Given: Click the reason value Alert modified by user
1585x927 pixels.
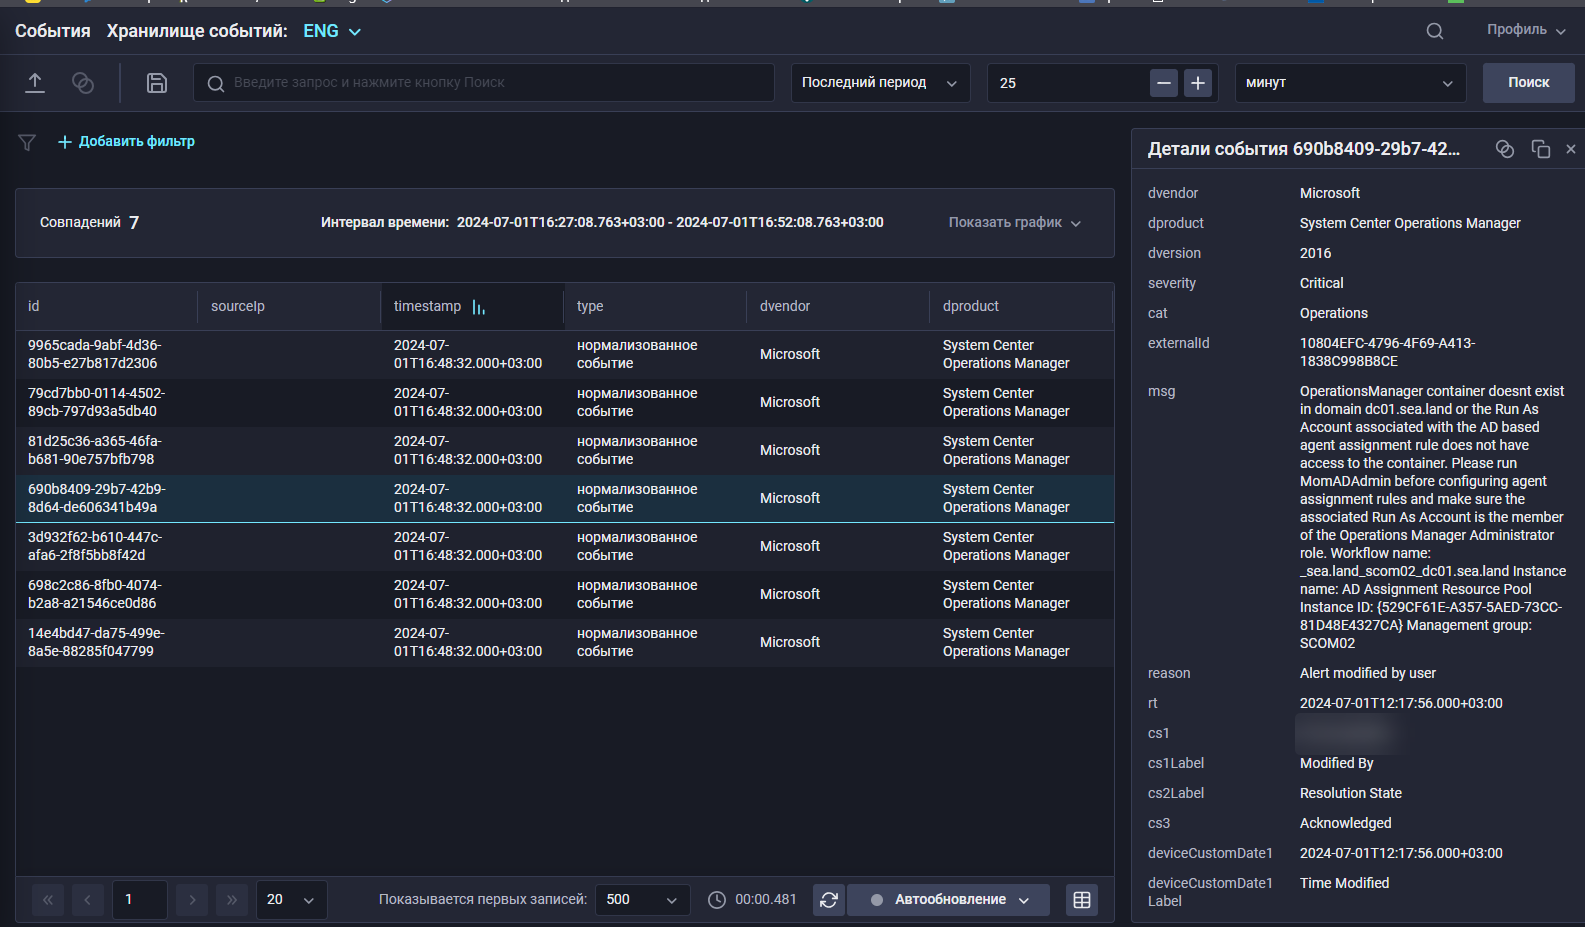Looking at the screenshot, I should [x=1367, y=674].
